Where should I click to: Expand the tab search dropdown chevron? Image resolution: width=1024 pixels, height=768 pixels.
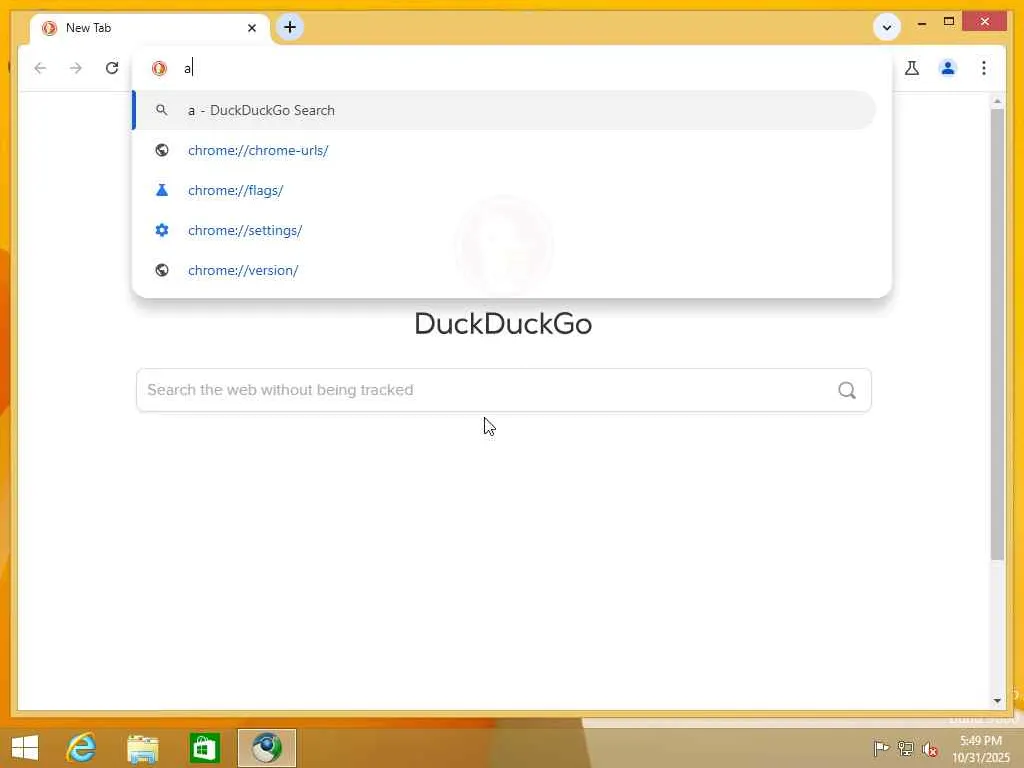[886, 27]
